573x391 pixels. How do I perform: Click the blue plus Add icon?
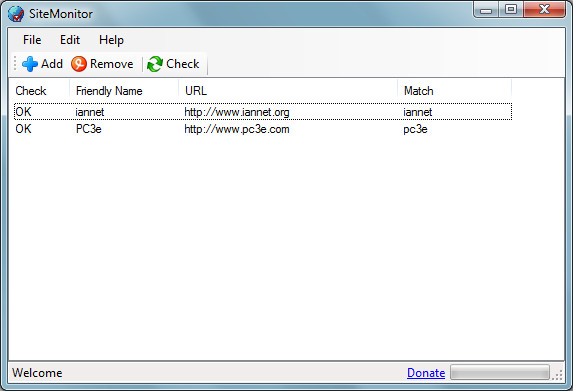pos(30,64)
